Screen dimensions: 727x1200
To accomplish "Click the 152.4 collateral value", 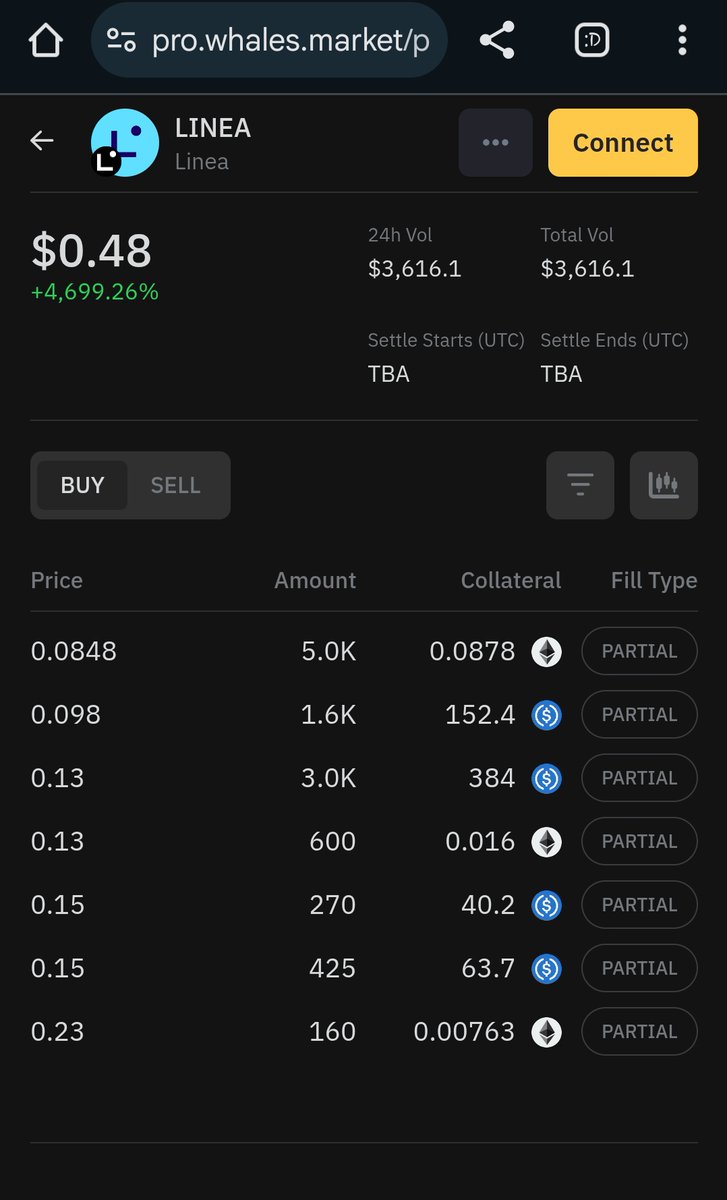I will click(481, 715).
